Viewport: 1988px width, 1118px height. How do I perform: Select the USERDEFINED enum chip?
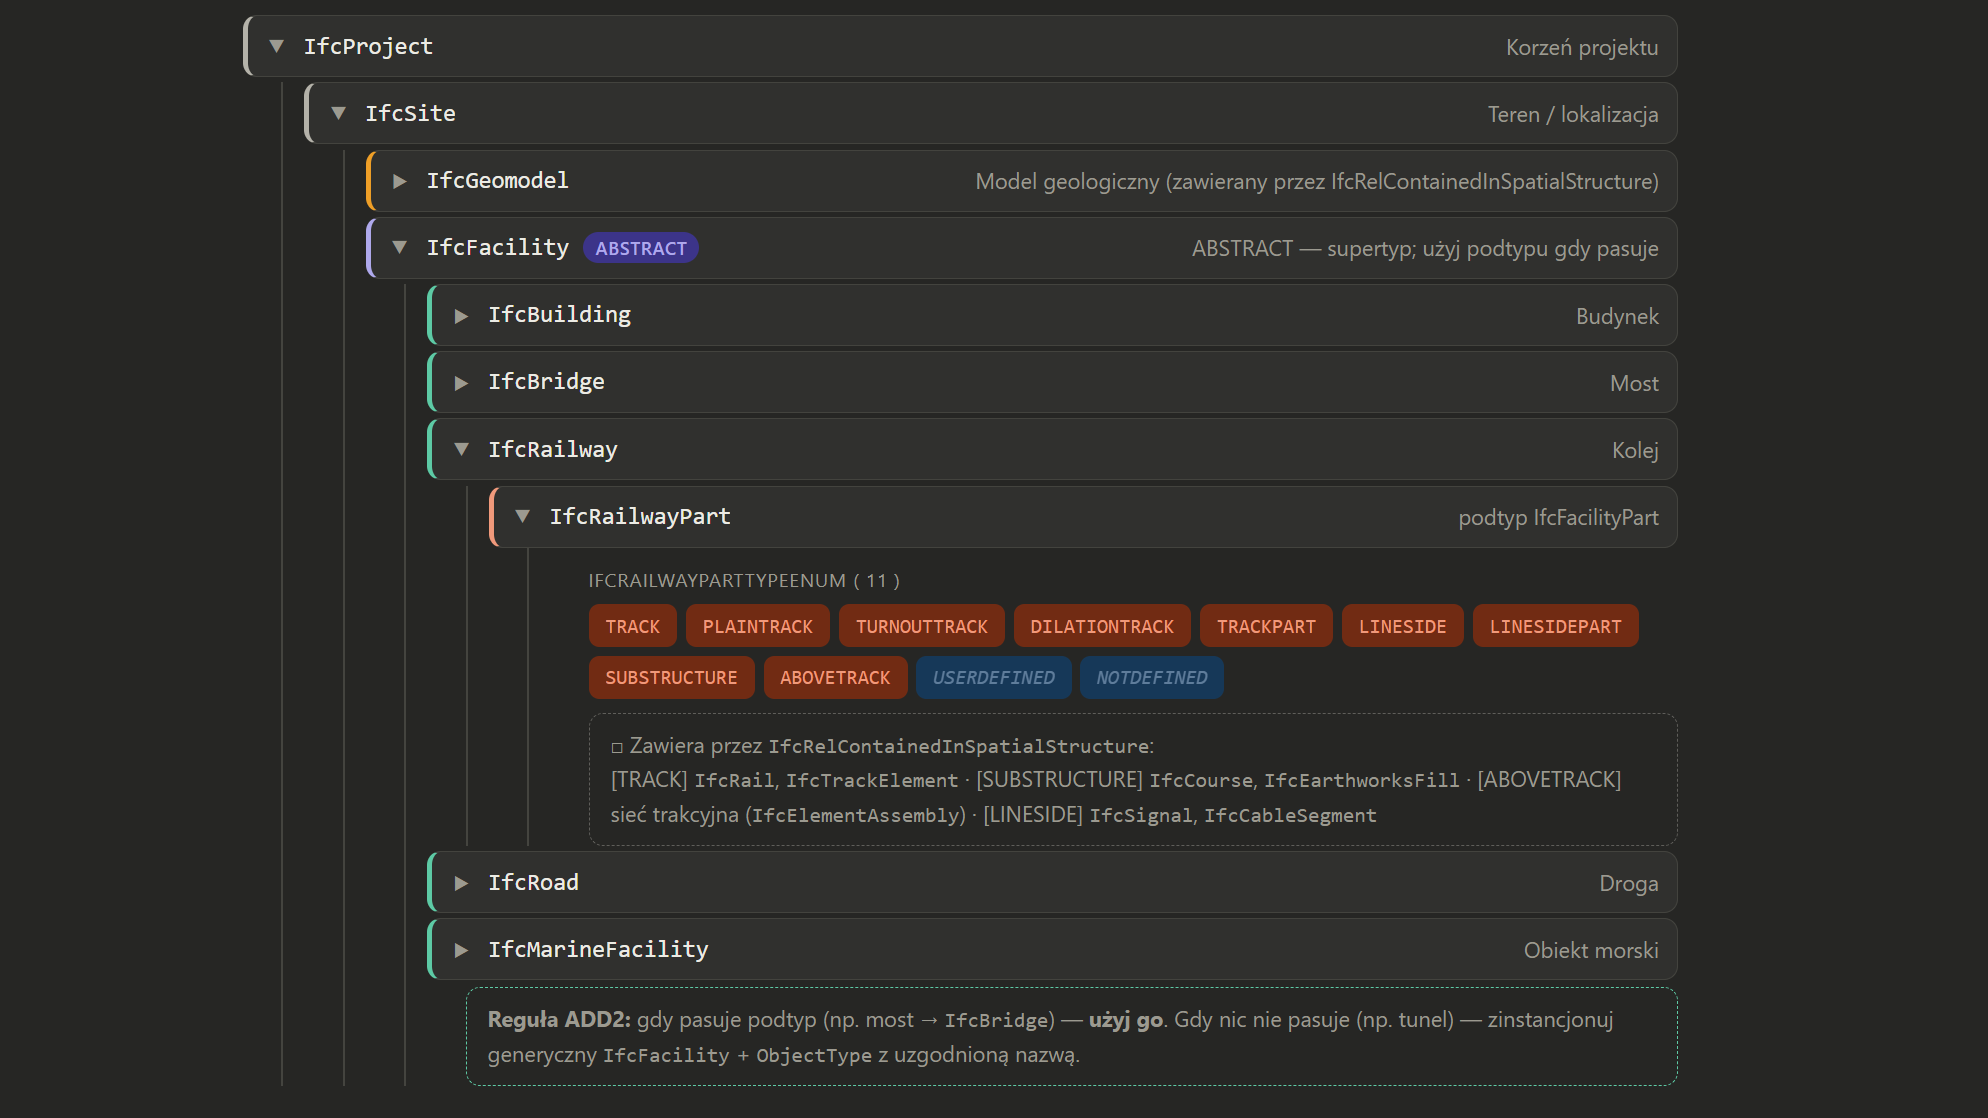(994, 677)
